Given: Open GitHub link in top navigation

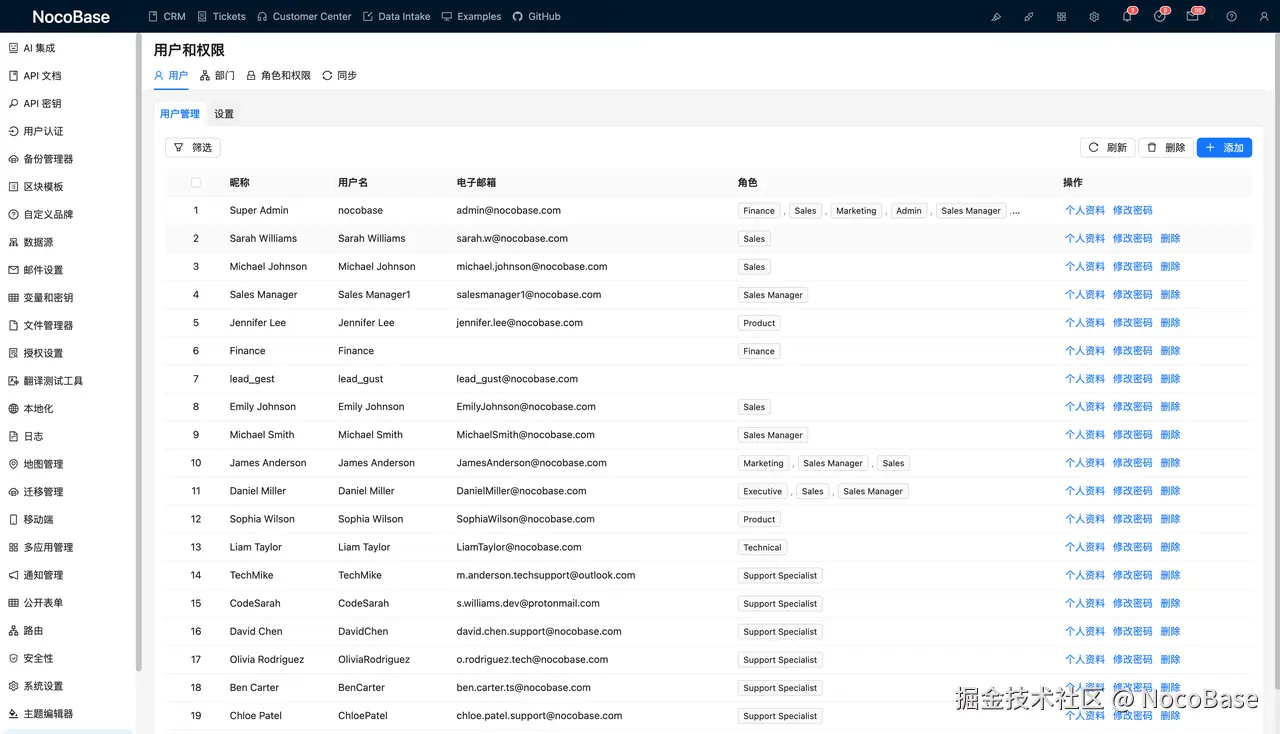Looking at the screenshot, I should coord(537,17).
